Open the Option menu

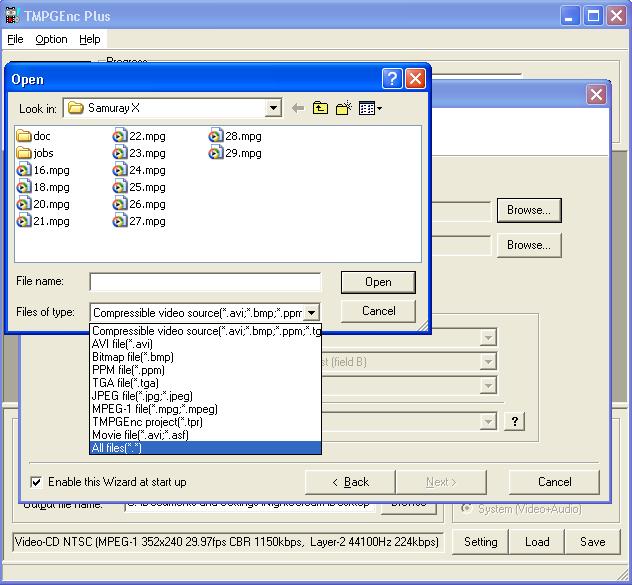pos(51,39)
